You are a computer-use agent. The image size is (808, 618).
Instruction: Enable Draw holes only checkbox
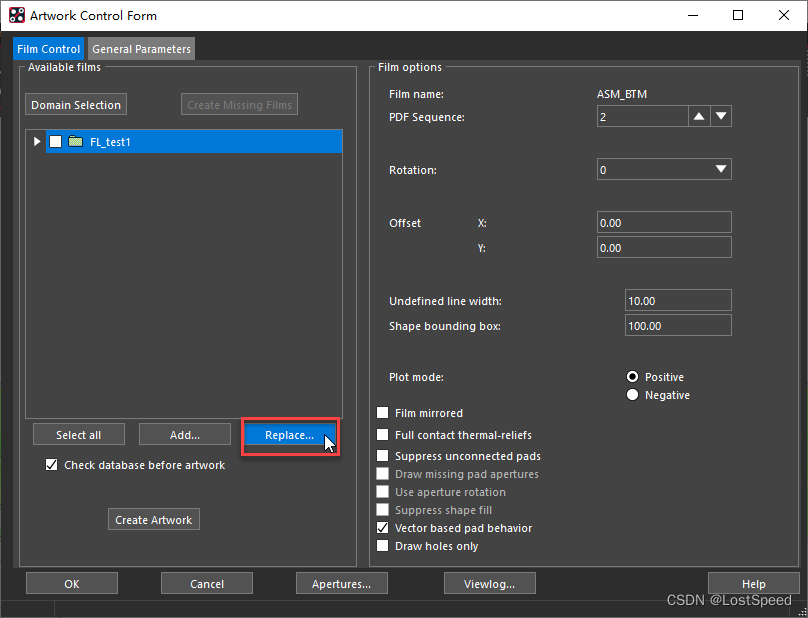pos(383,546)
